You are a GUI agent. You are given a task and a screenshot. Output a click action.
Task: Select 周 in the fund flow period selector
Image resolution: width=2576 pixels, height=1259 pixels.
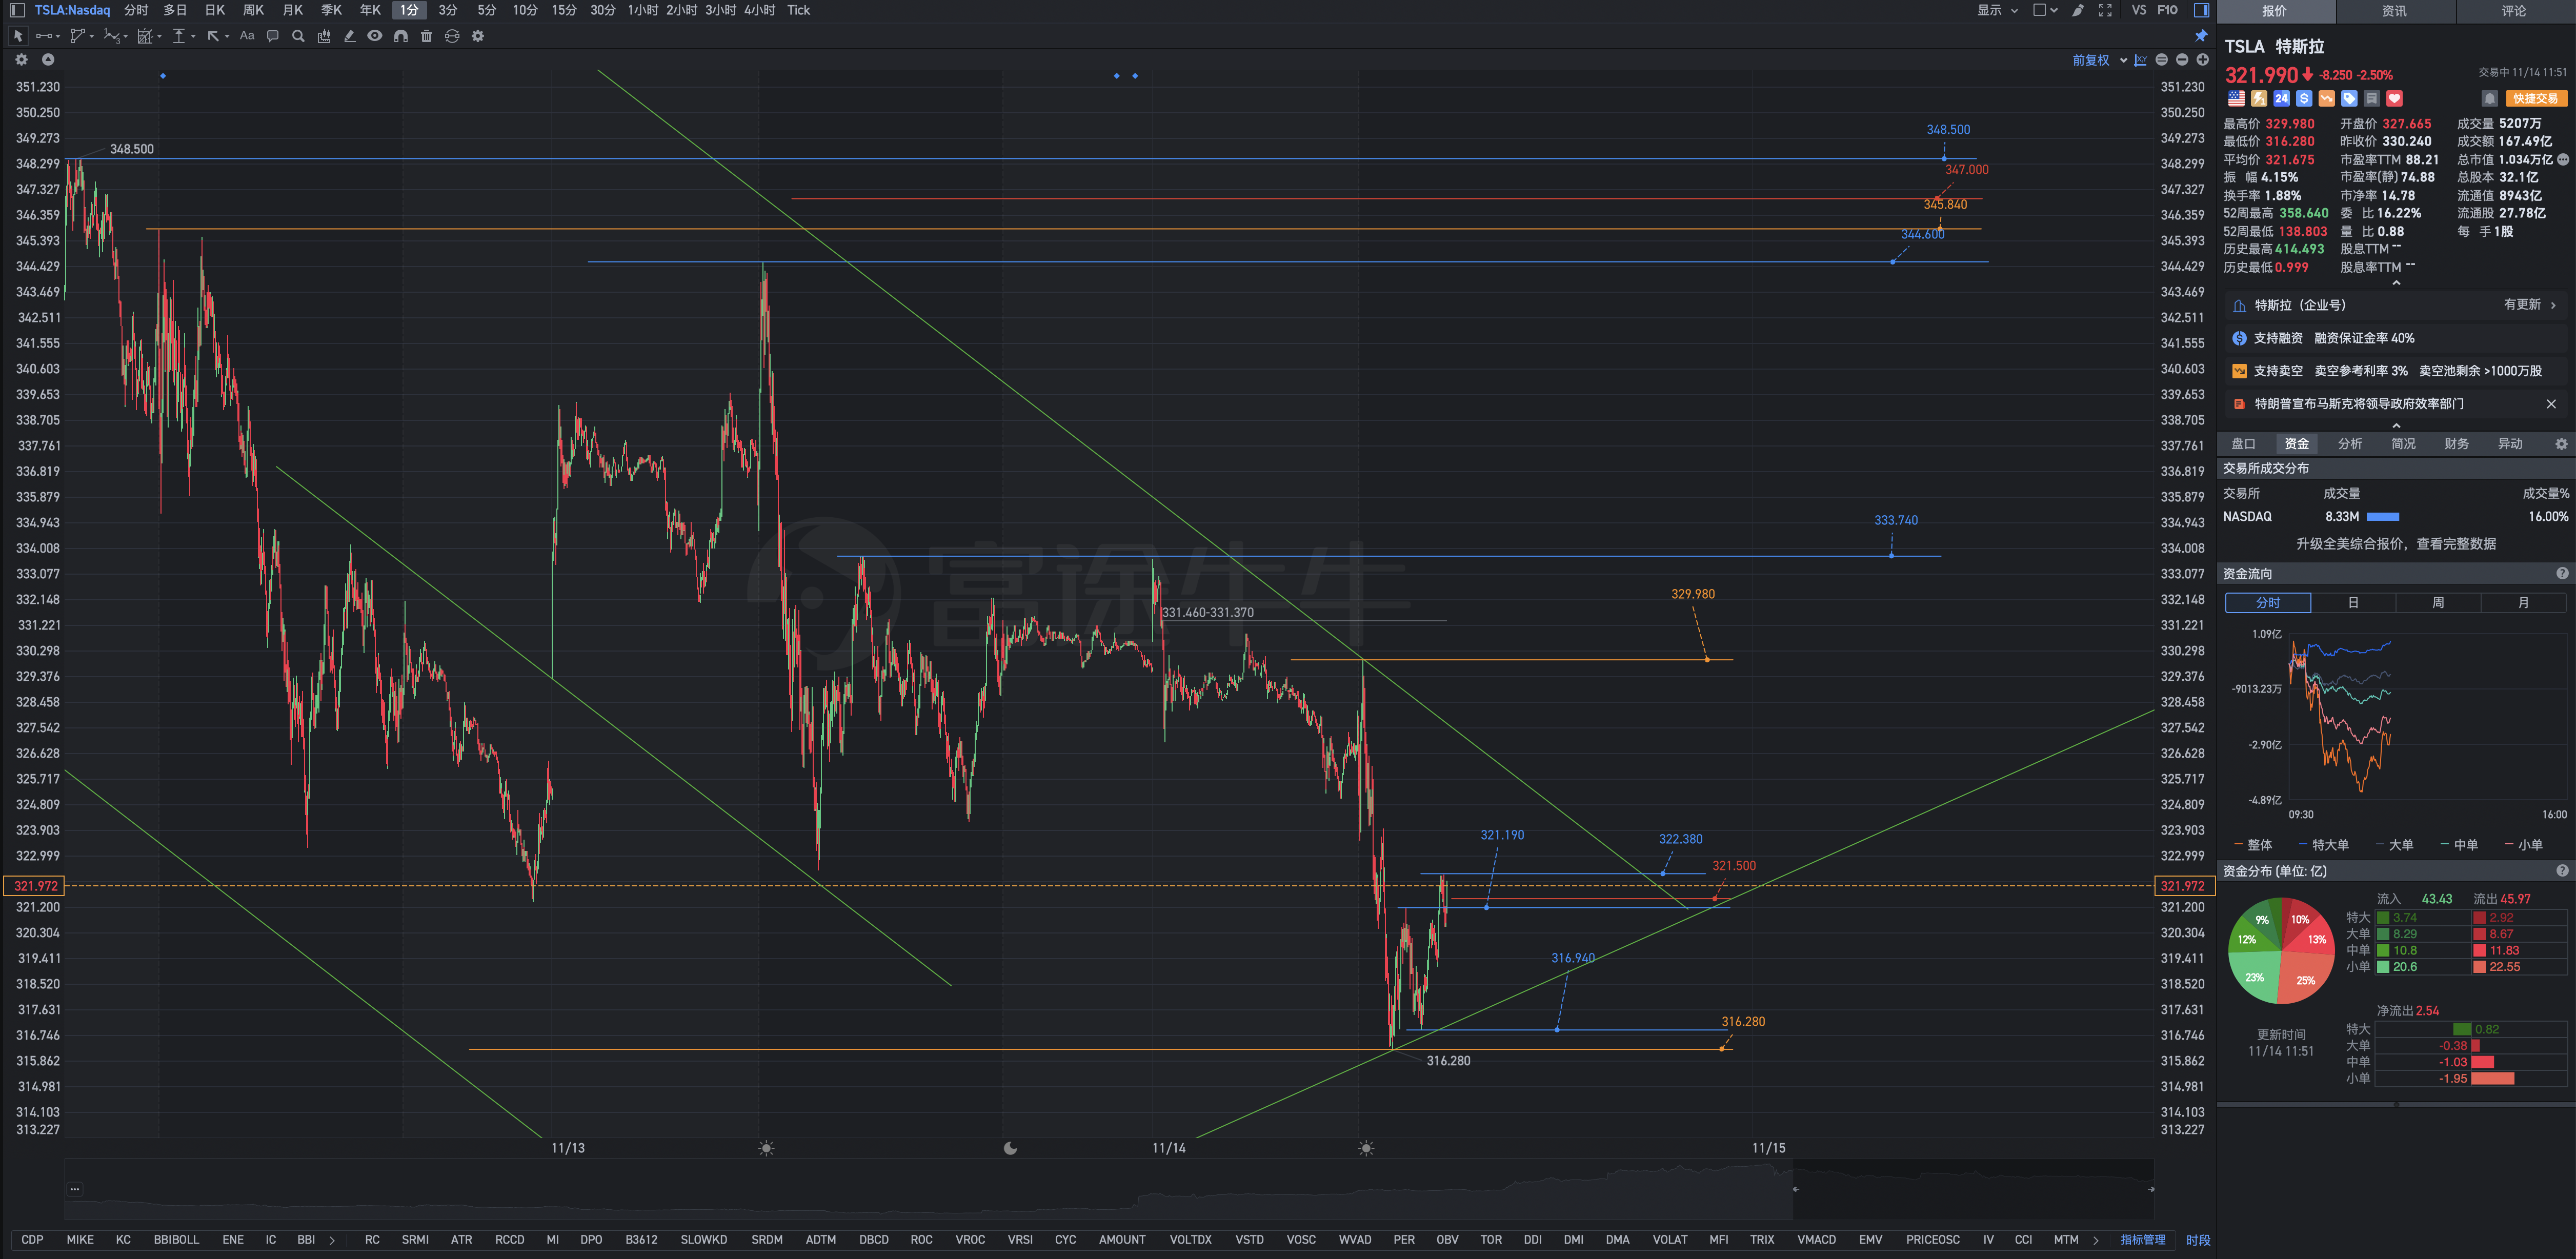[2438, 603]
